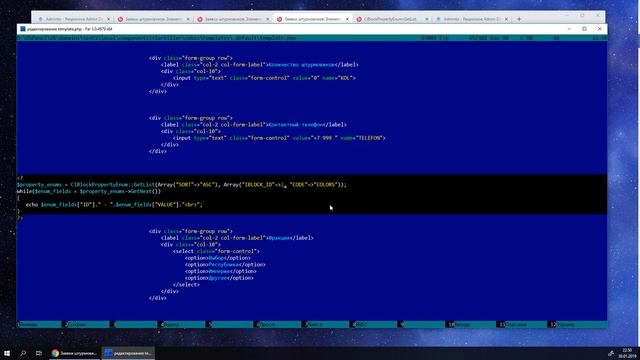Close the active Заявки штурмовиков tab
This screenshot has width=640, height=360.
(347, 19)
